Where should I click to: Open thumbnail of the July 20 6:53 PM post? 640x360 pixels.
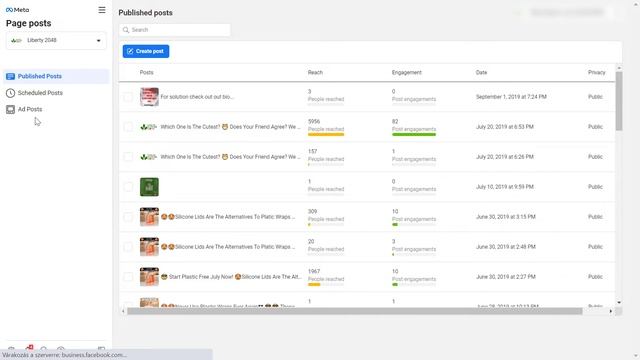click(x=149, y=127)
